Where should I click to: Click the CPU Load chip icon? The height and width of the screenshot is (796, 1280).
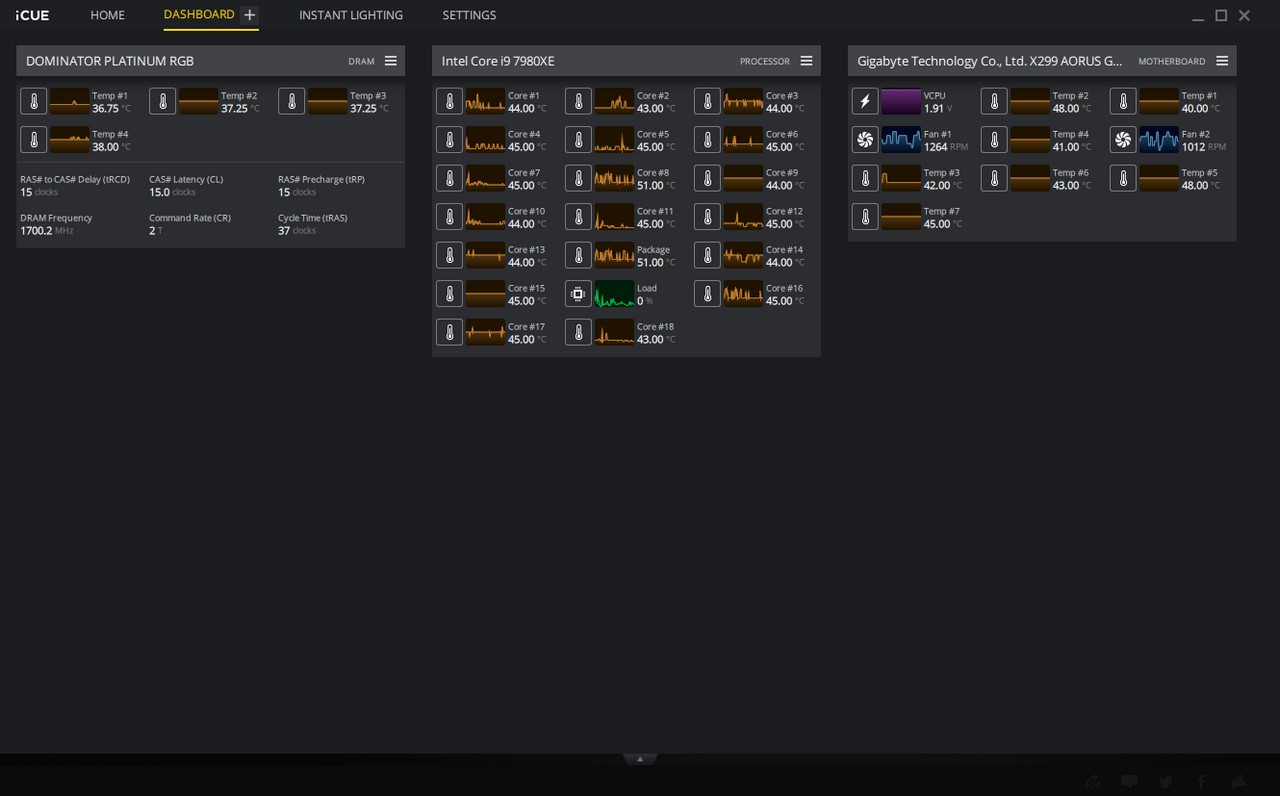tap(578, 294)
